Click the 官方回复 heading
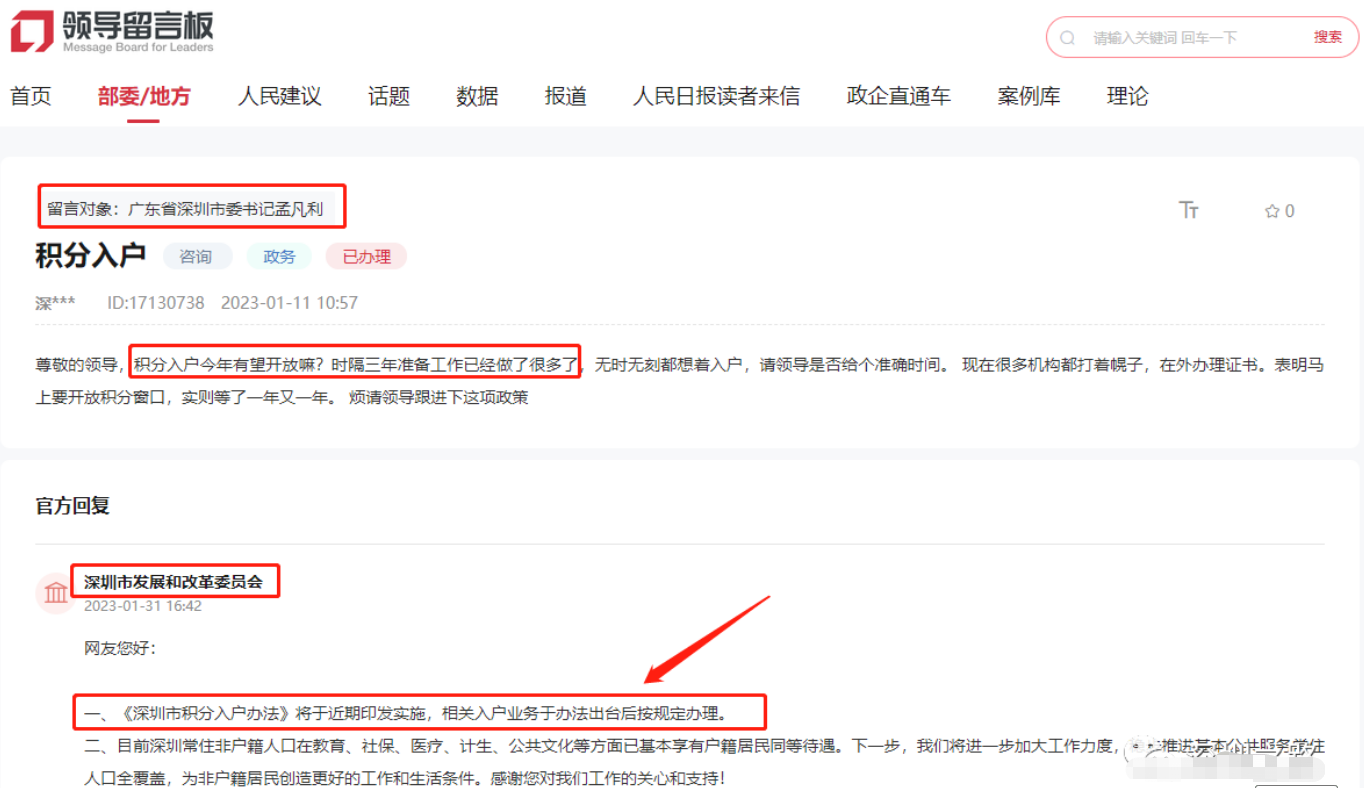 (73, 506)
